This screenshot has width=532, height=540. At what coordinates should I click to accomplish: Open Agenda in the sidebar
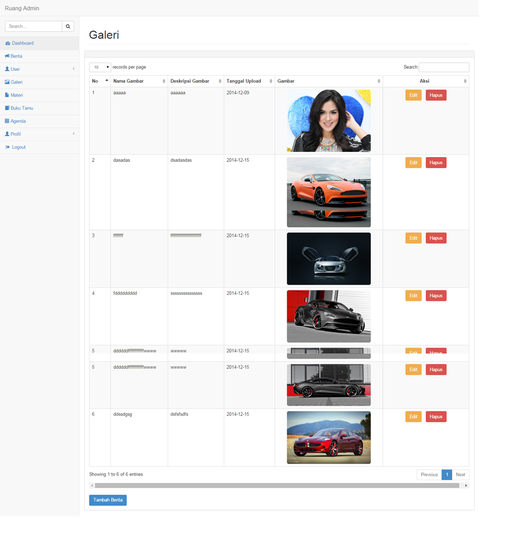pos(40,121)
